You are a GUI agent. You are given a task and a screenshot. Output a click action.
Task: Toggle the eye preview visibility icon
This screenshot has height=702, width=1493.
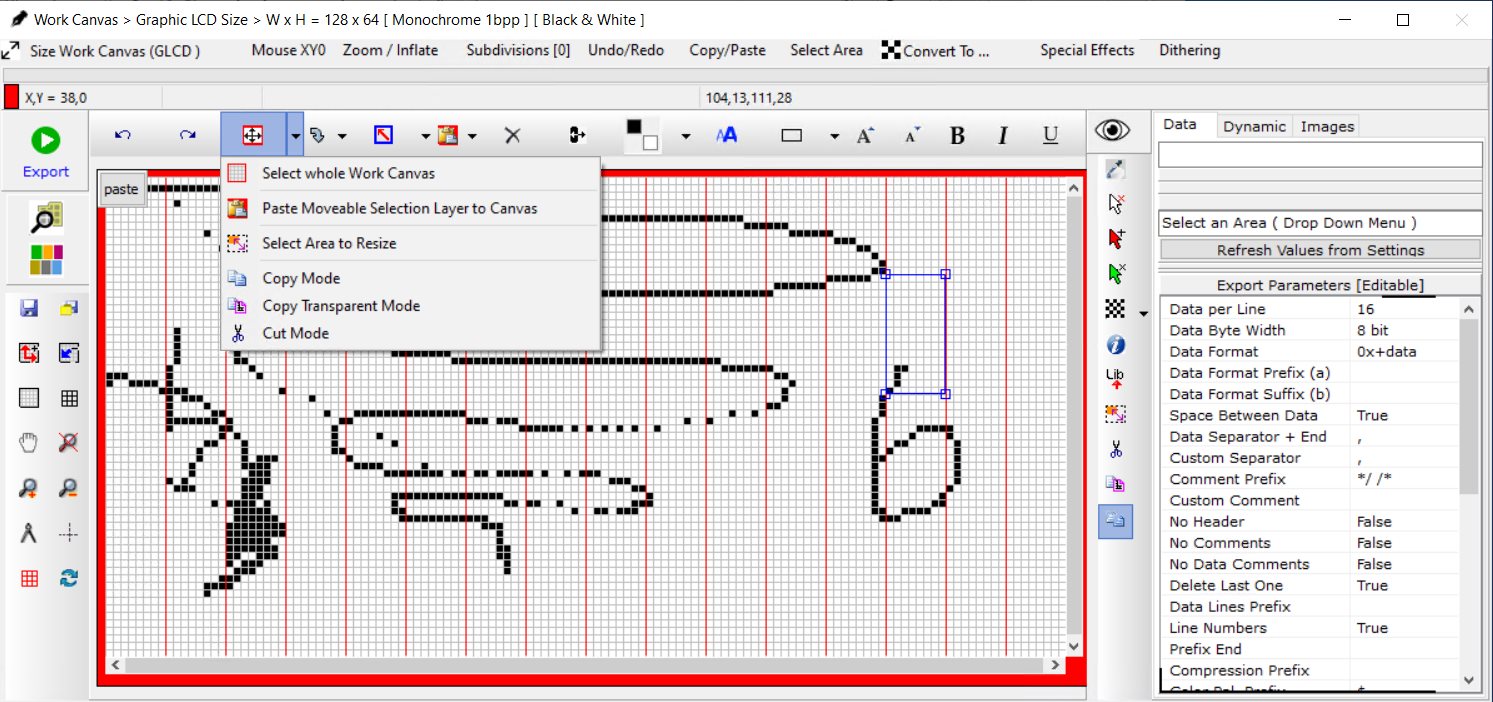point(1112,131)
